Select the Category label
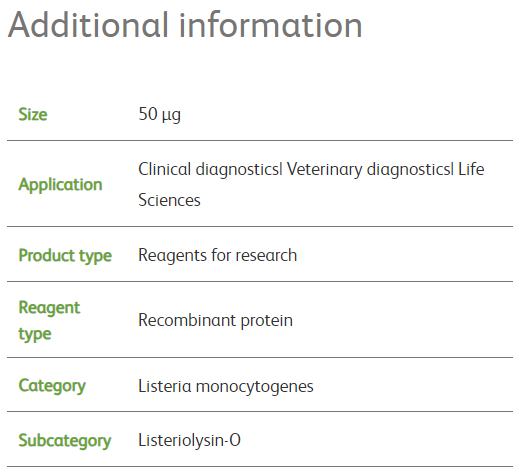Image resolution: width=528 pixels, height=473 pixels. [x=52, y=386]
